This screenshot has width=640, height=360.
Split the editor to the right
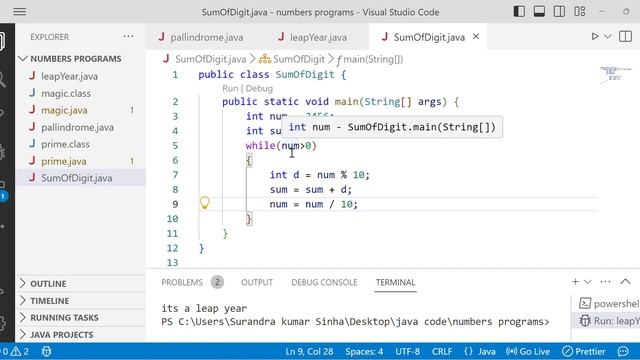point(625,36)
